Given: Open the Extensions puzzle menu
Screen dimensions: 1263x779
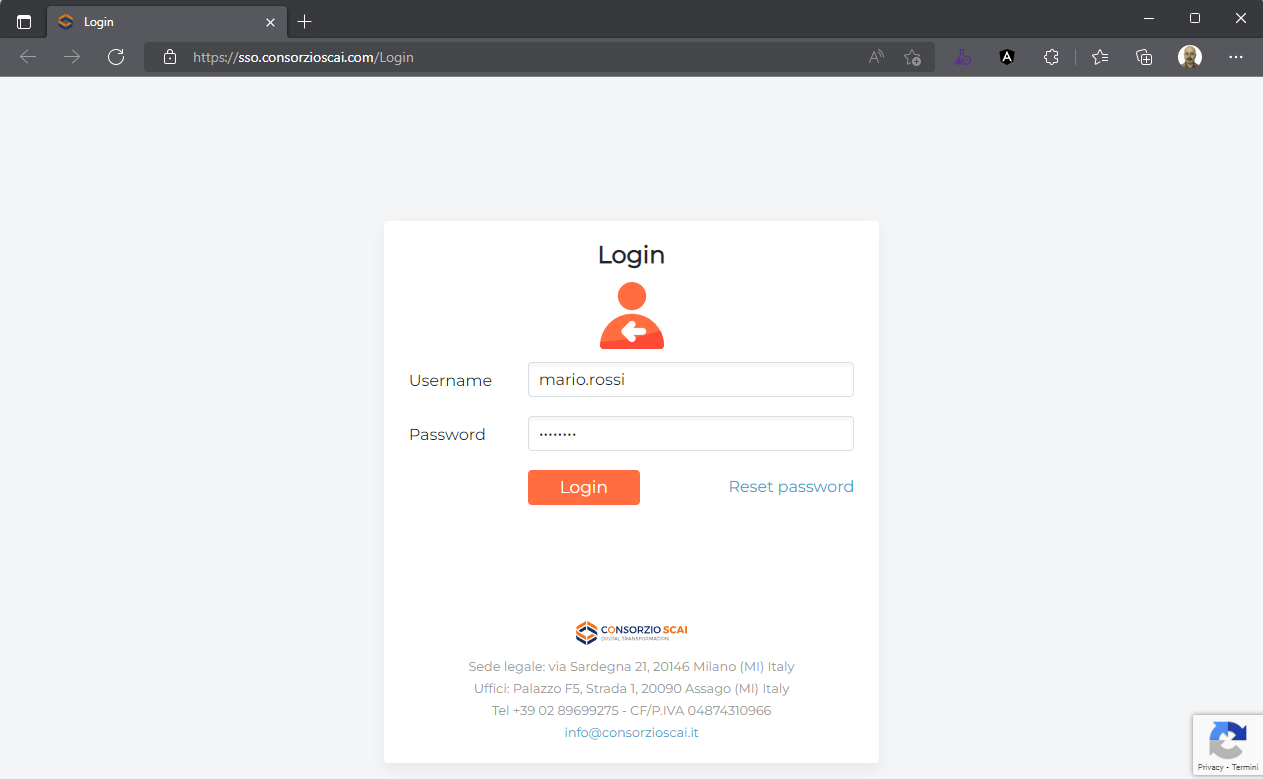Looking at the screenshot, I should point(1051,57).
